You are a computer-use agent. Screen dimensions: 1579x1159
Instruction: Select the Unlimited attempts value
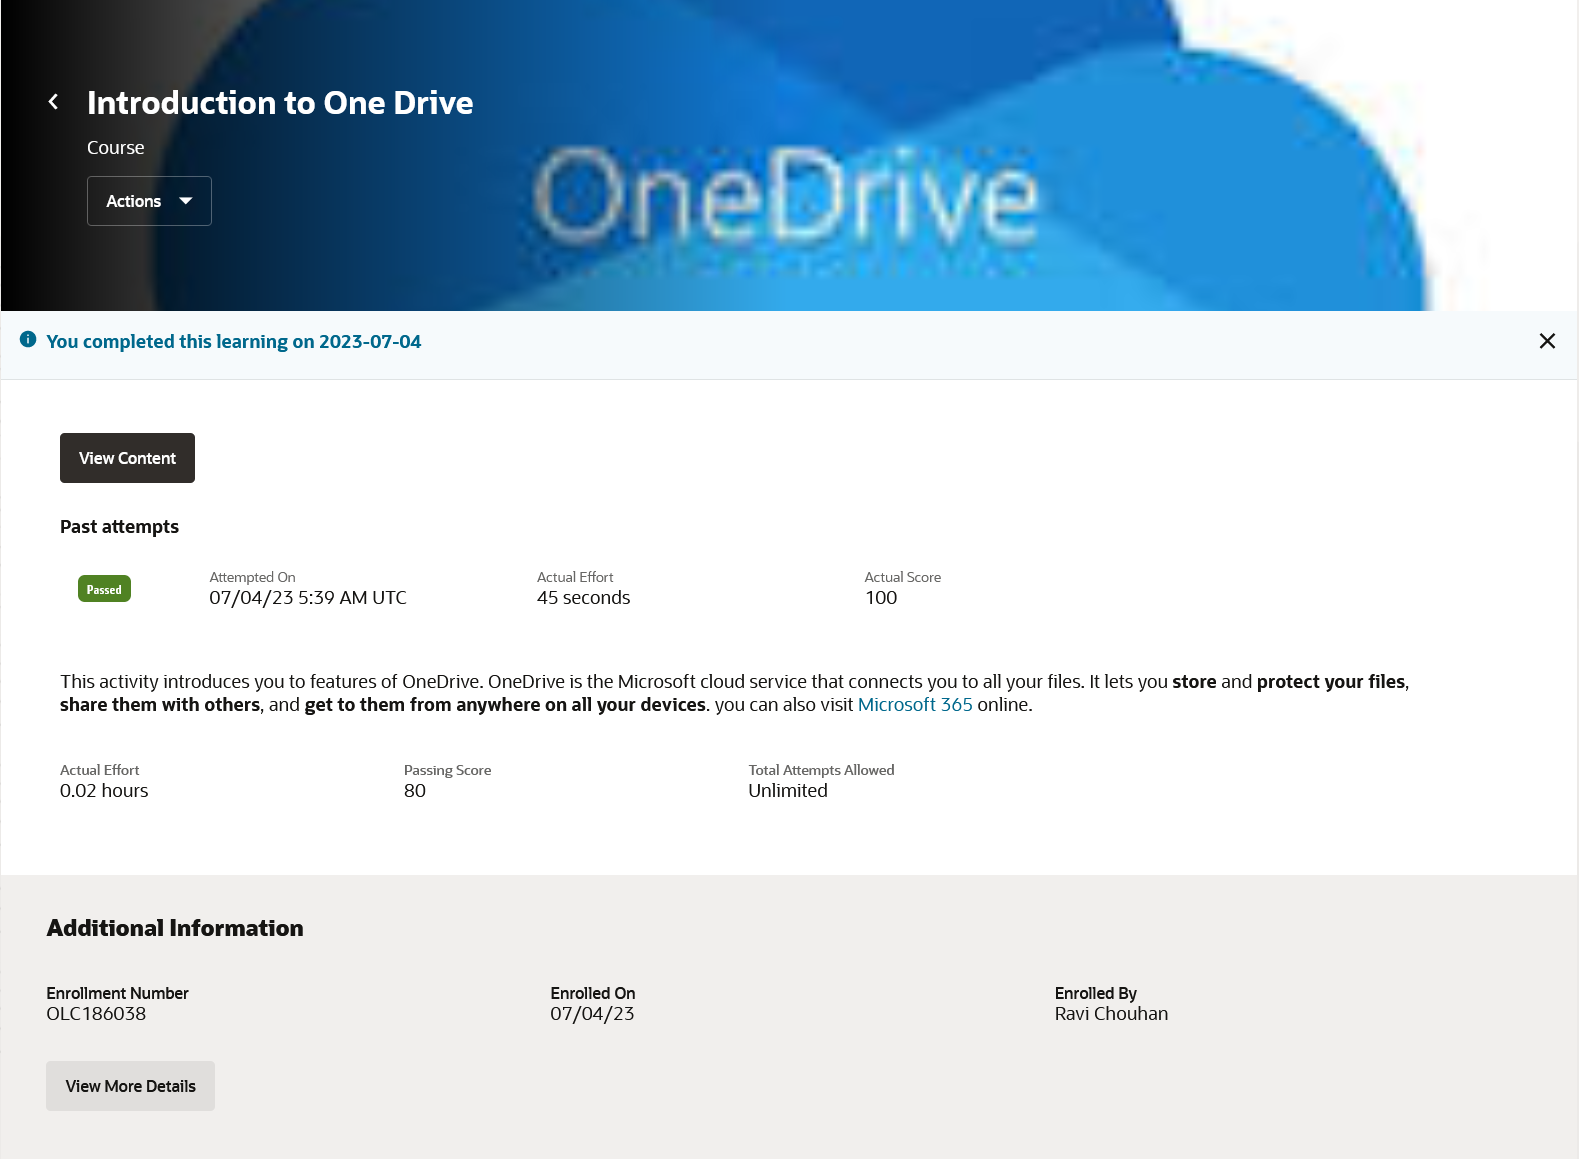788,791
